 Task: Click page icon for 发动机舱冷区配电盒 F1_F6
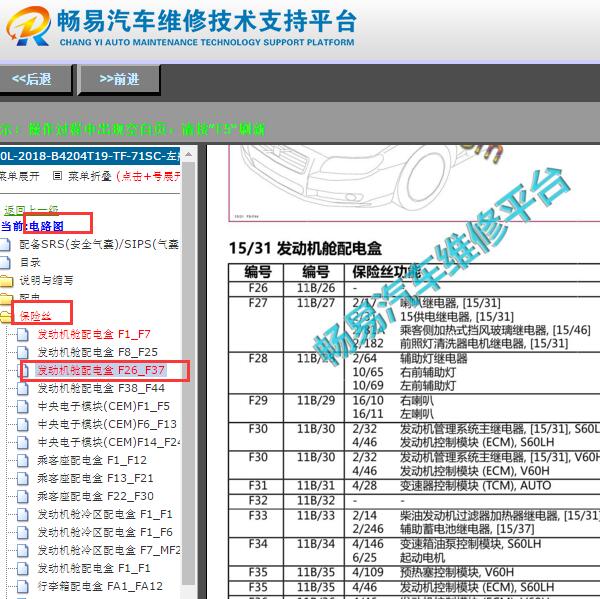click(x=23, y=532)
